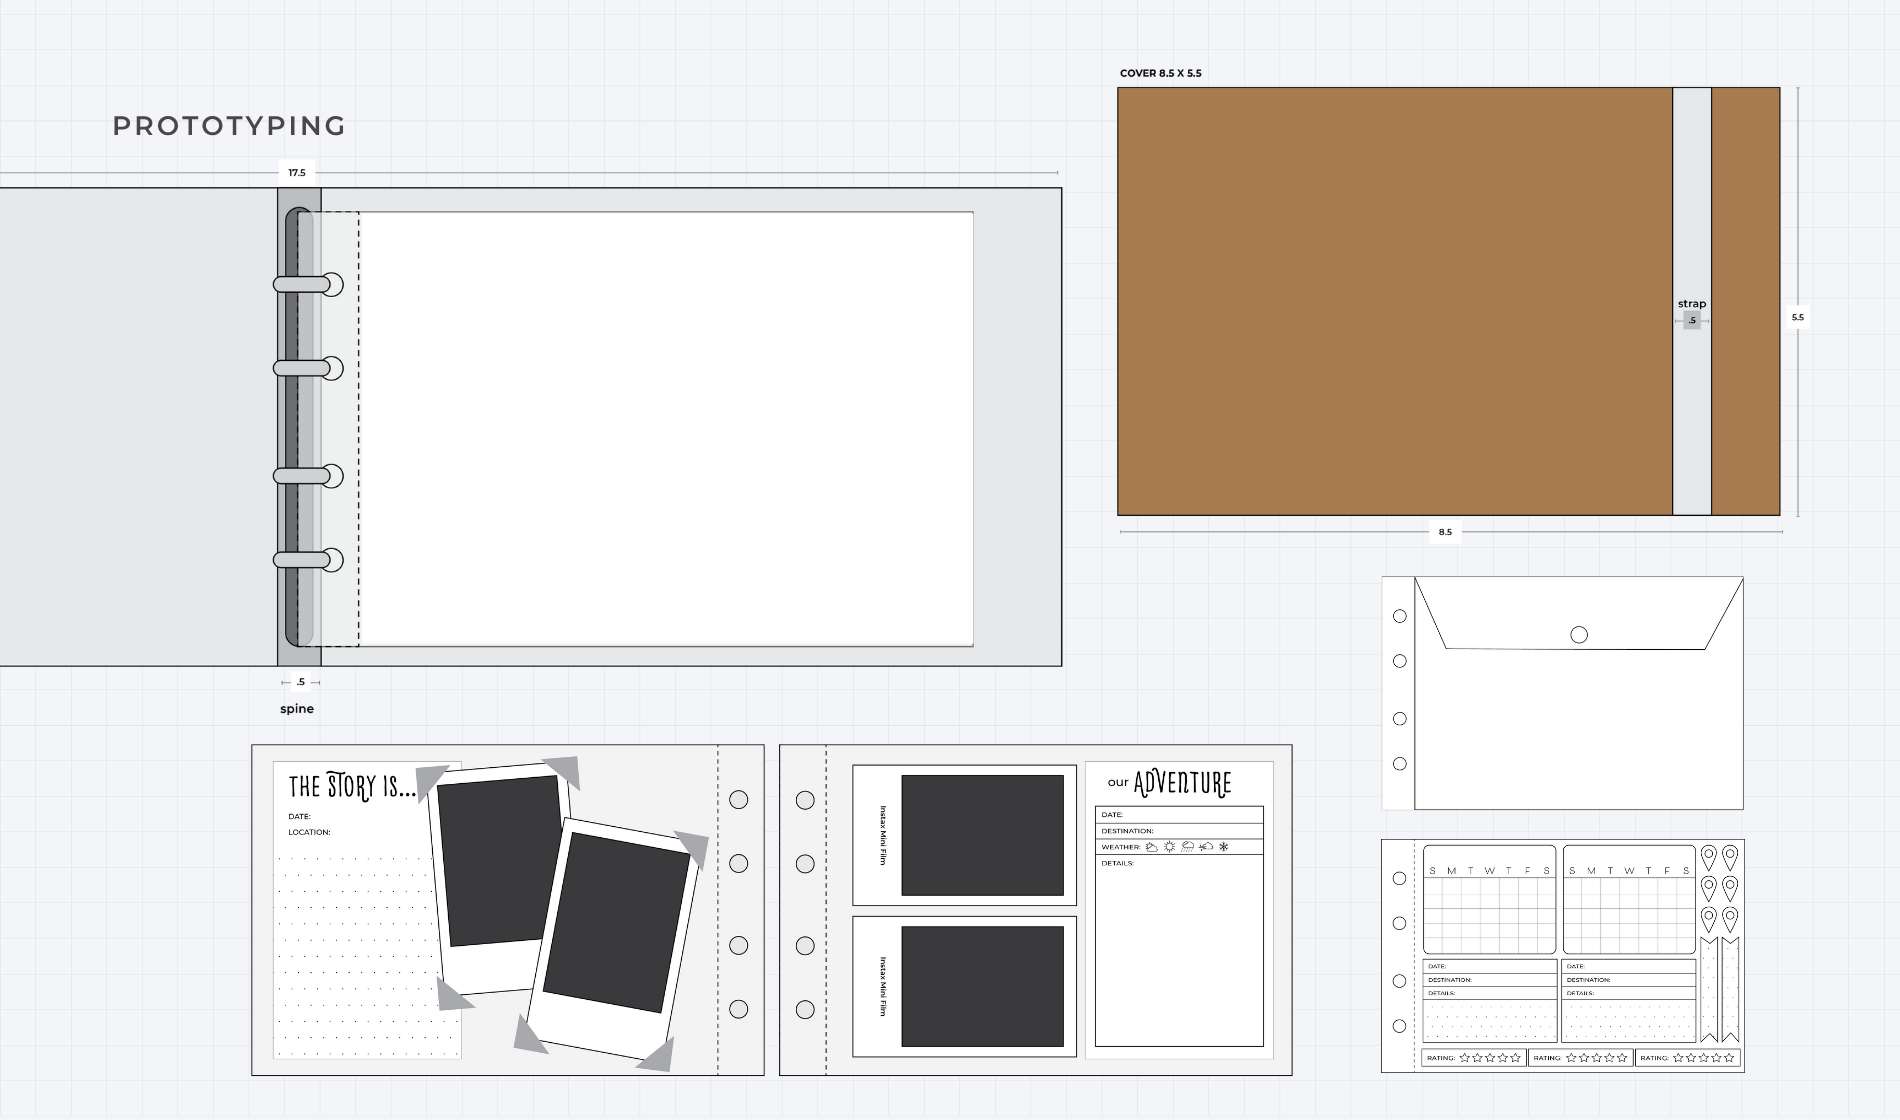The height and width of the screenshot is (1120, 1900).
Task: Toggle a star in the middle RATING row
Action: tap(1597, 1058)
